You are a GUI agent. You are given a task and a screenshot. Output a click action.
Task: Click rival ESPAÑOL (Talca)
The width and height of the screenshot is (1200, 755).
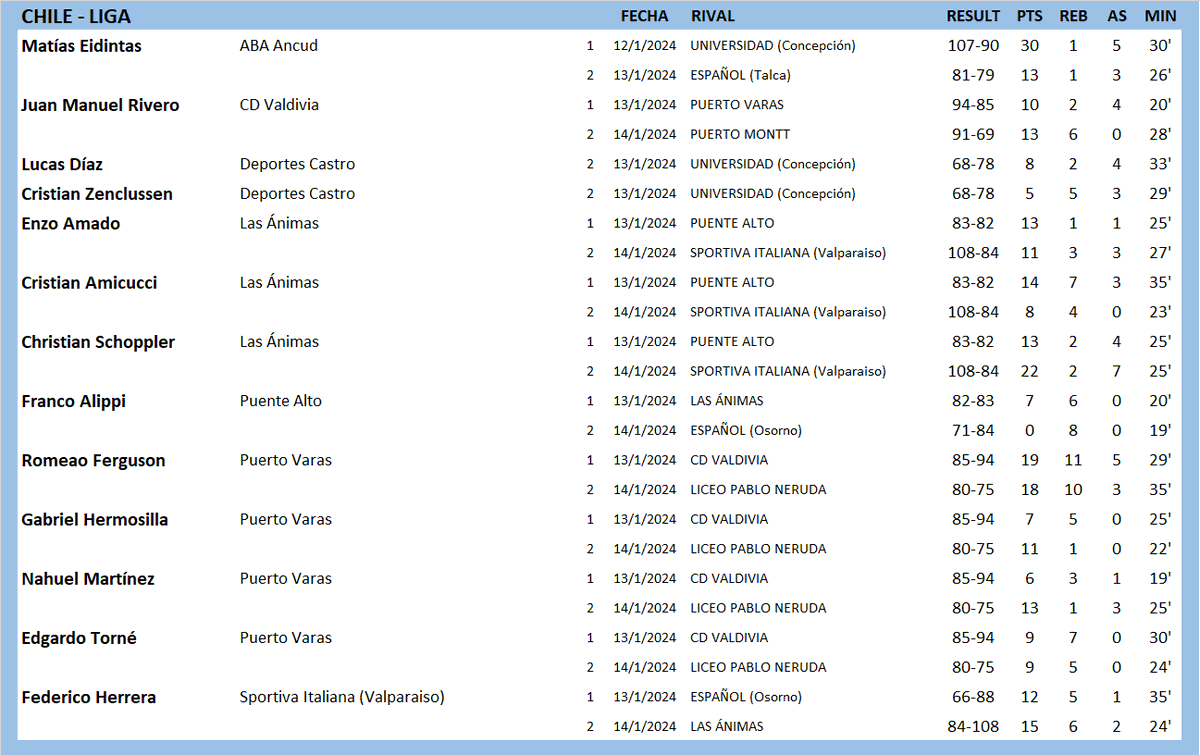[740, 75]
